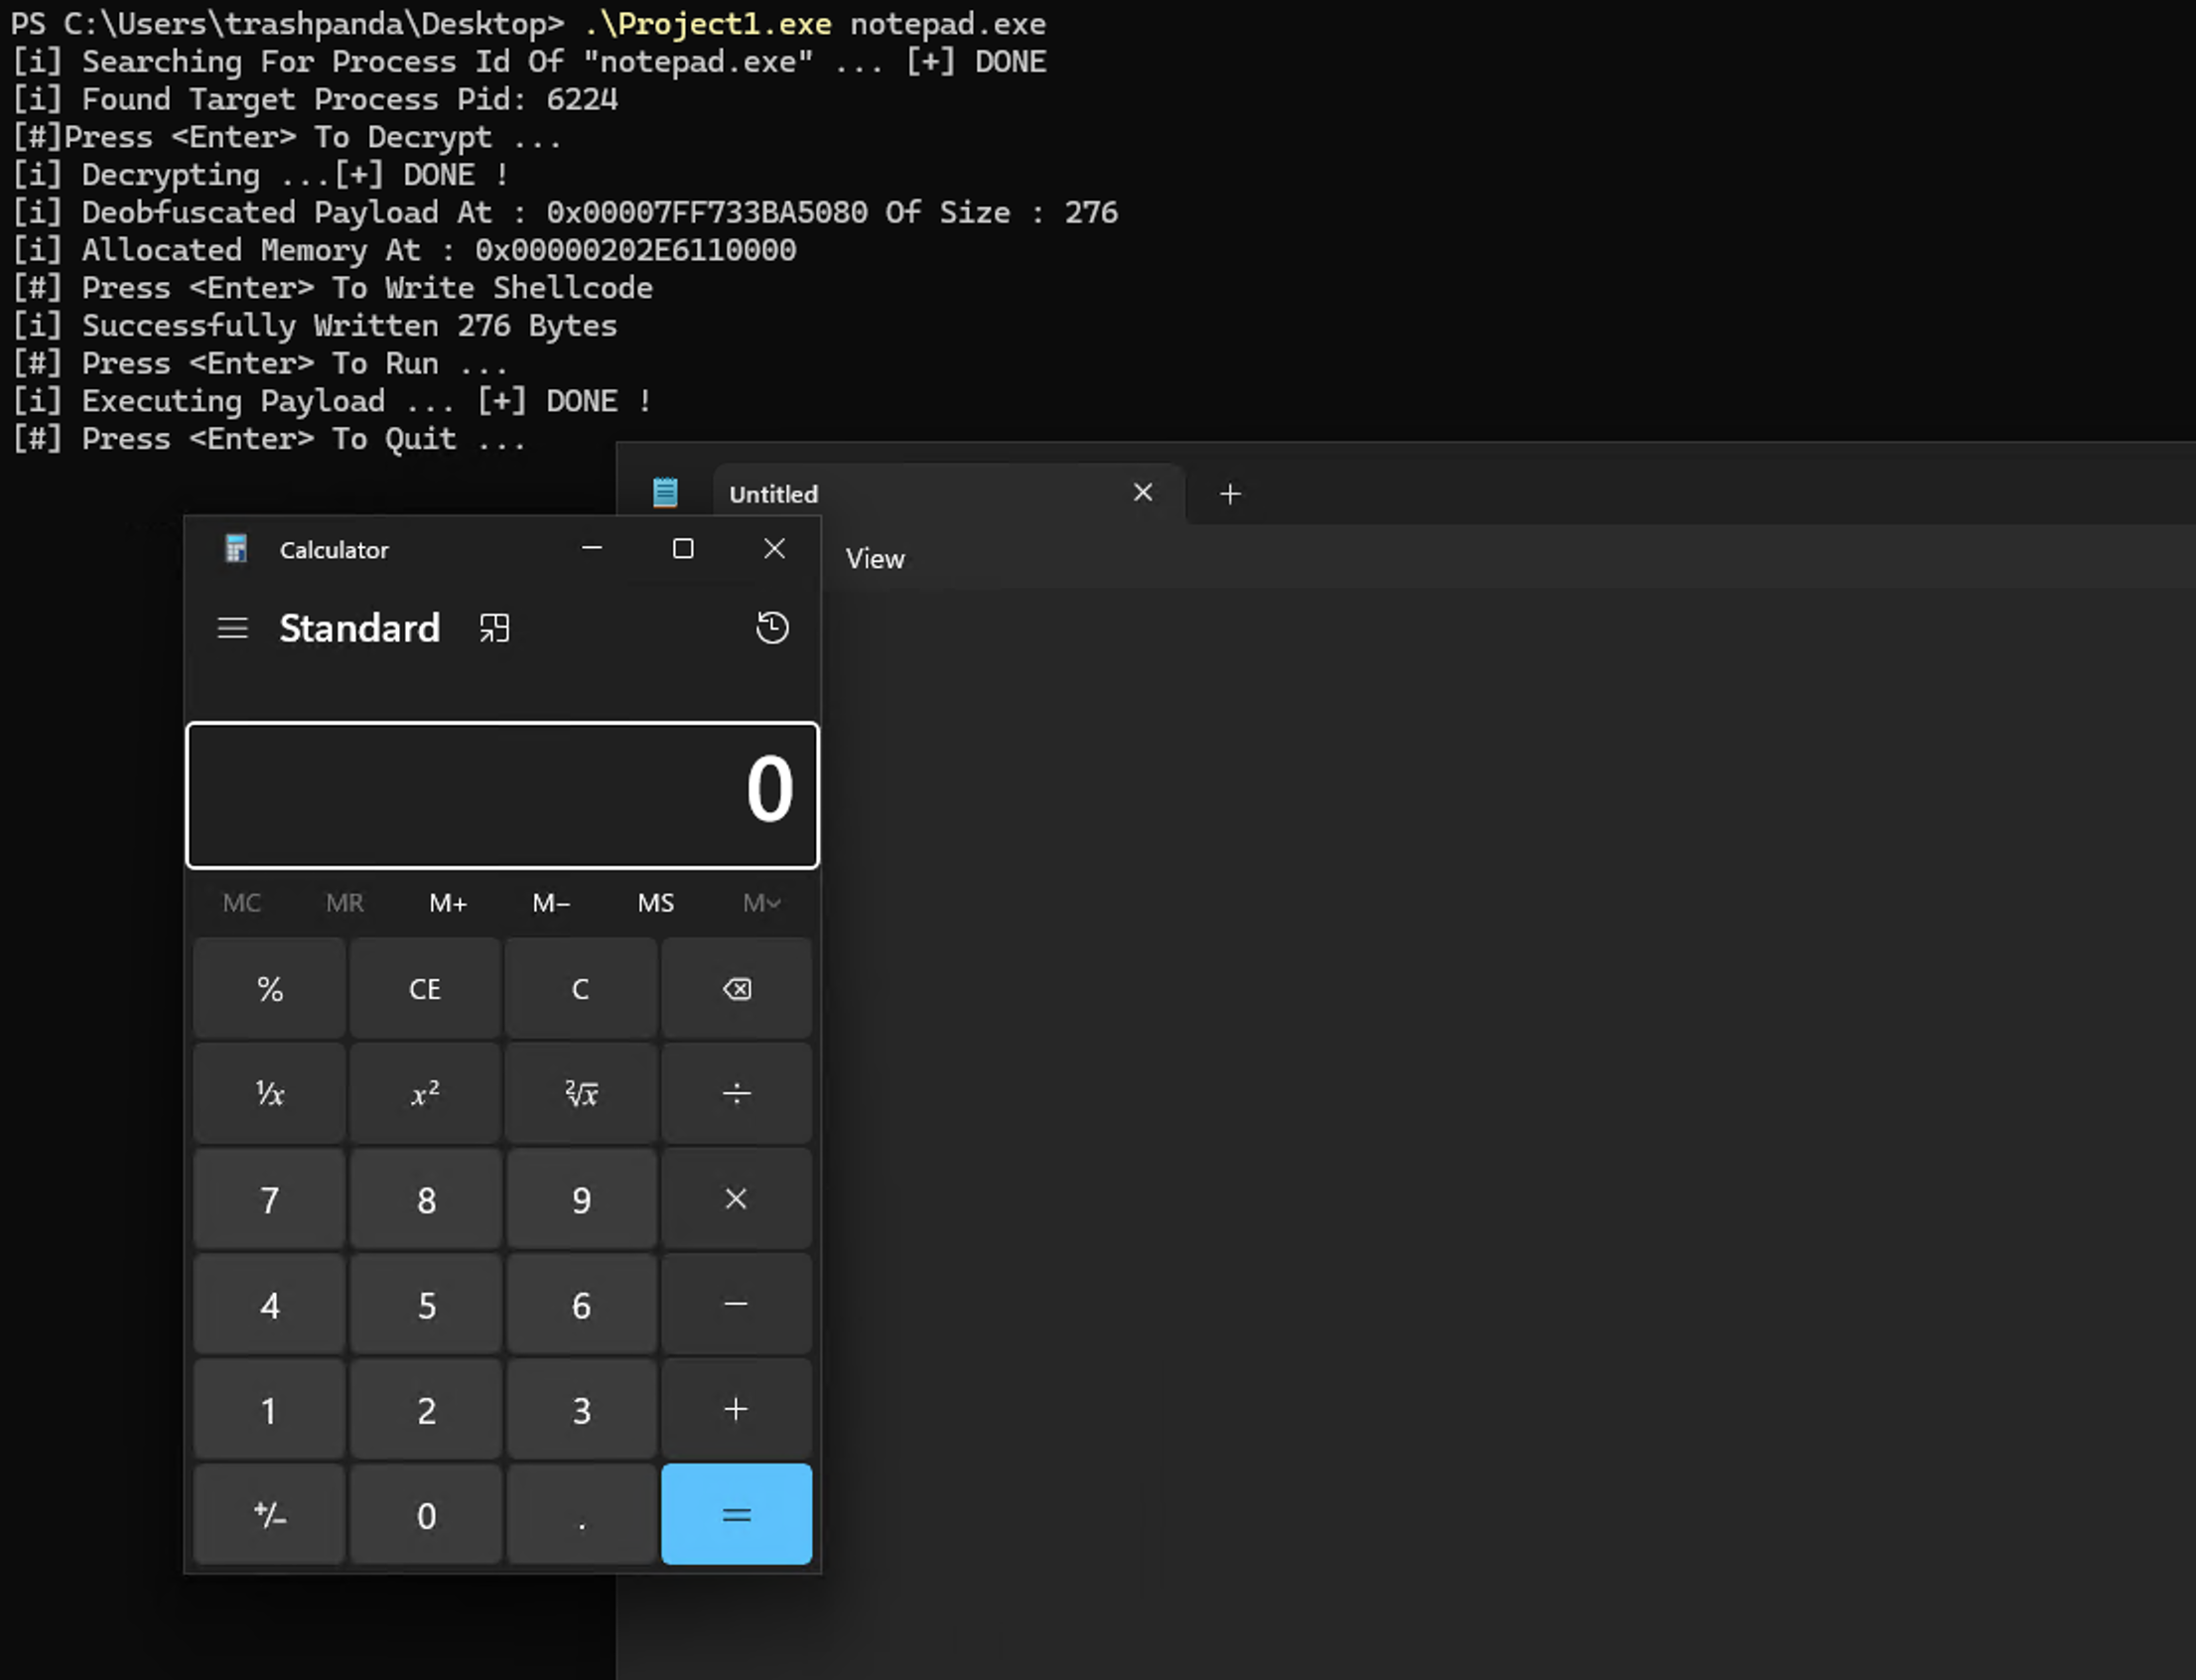Toggle the sign with plus/minus key
The height and width of the screenshot is (1680, 2196).
tap(270, 1514)
